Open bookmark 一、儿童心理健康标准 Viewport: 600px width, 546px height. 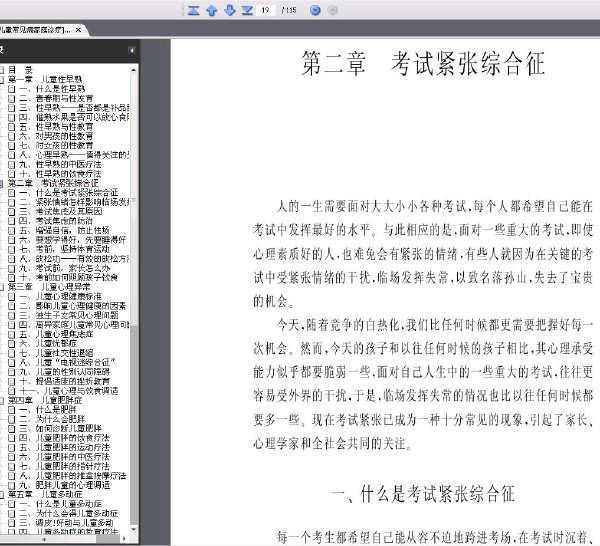click(60, 296)
